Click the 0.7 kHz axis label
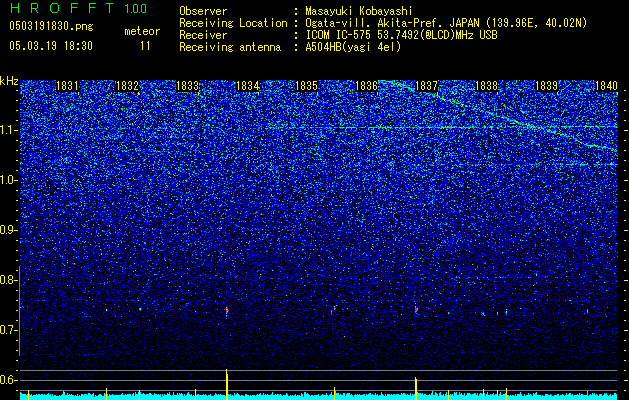This screenshot has height=400, width=629. click(9, 330)
